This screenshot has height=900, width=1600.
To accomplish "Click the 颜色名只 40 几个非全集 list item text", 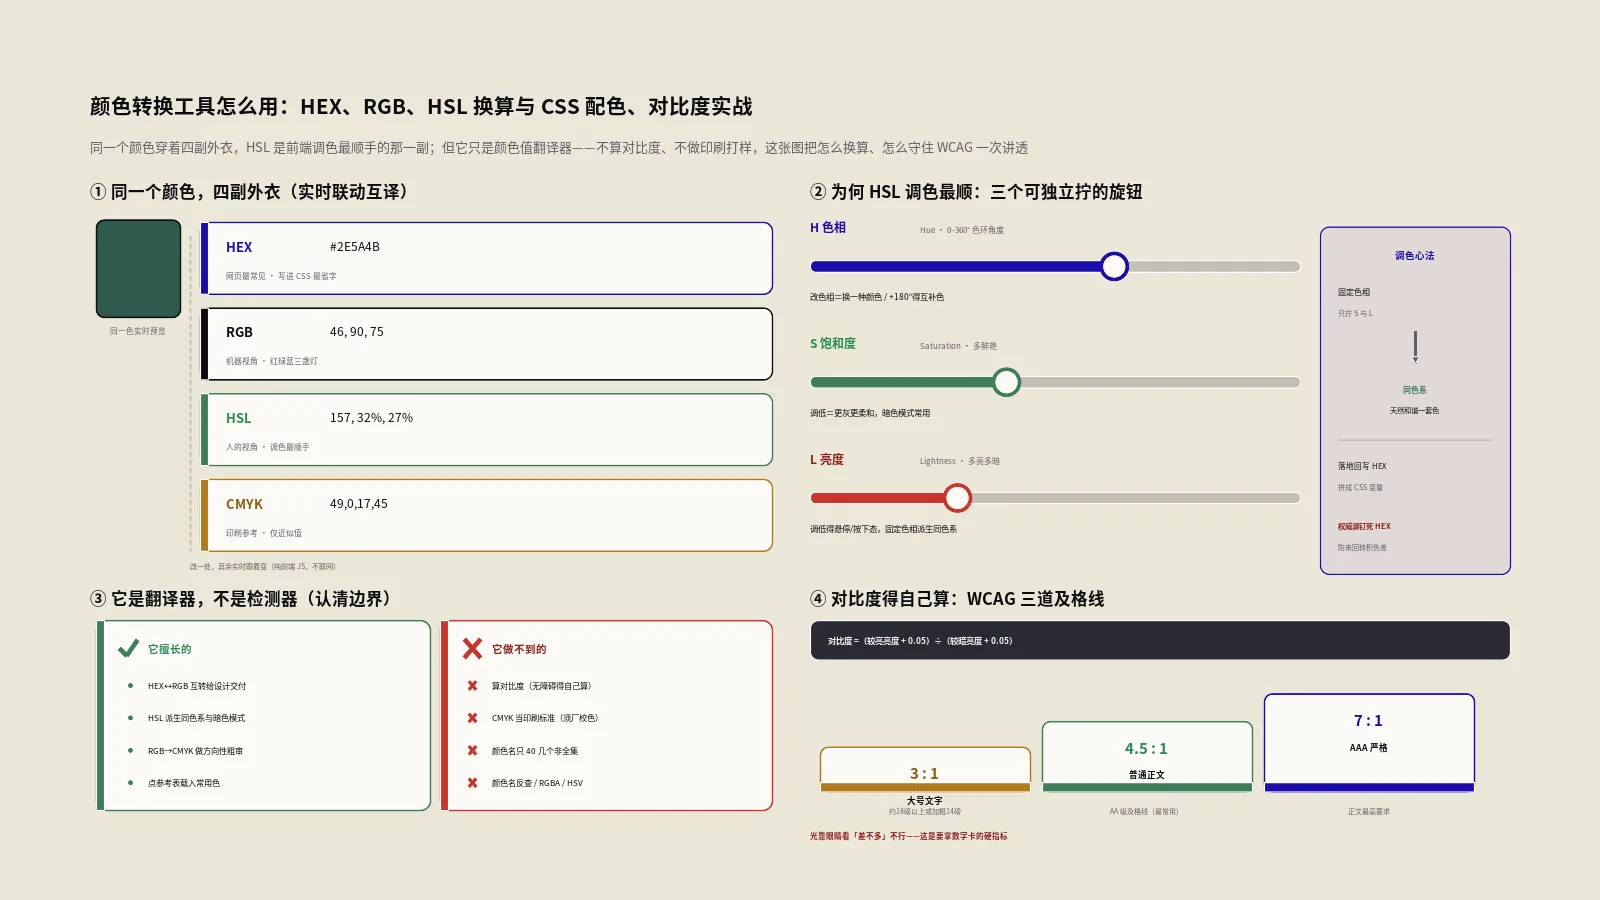I will 535,751.
